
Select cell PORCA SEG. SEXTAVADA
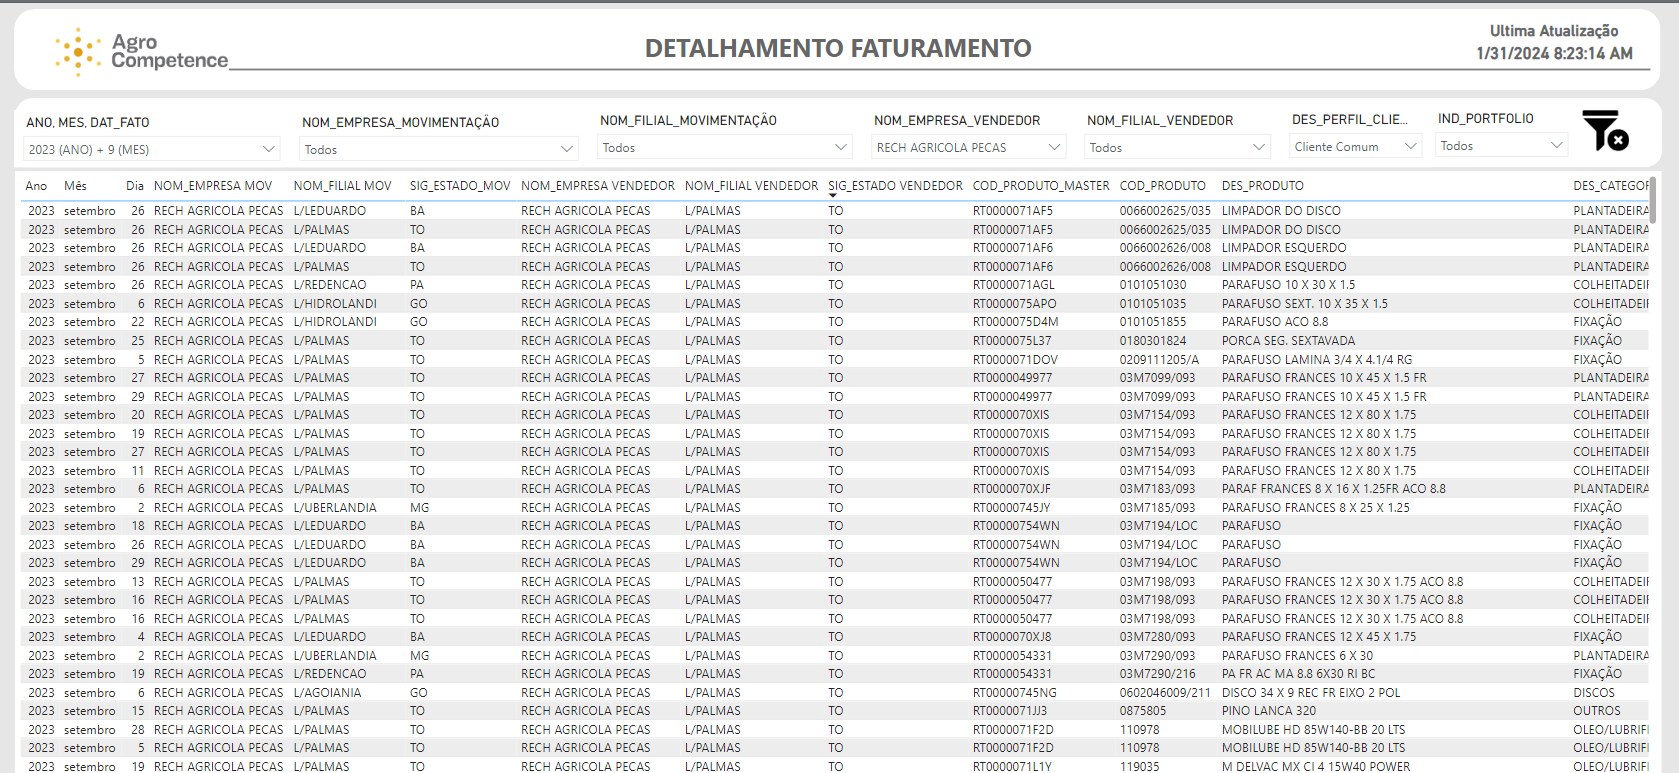(1288, 341)
